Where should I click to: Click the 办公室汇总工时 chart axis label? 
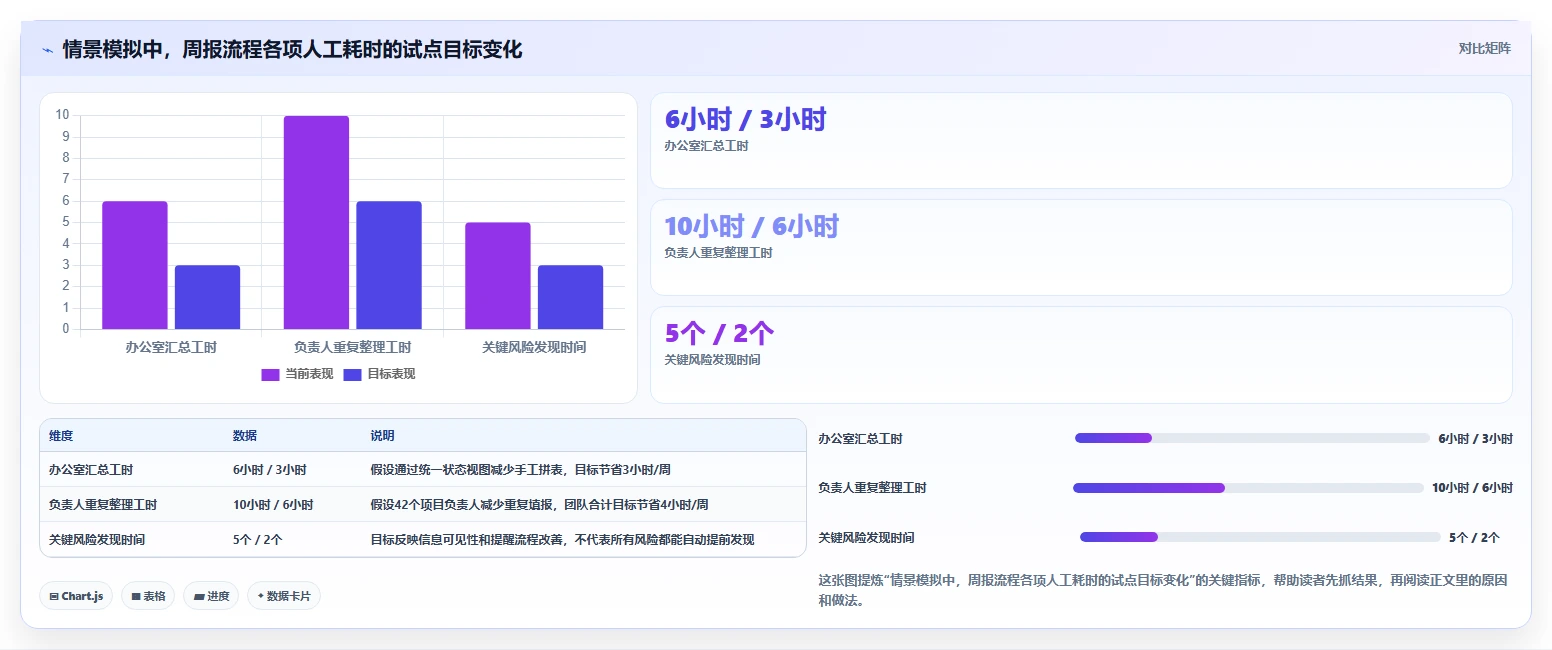[171, 347]
